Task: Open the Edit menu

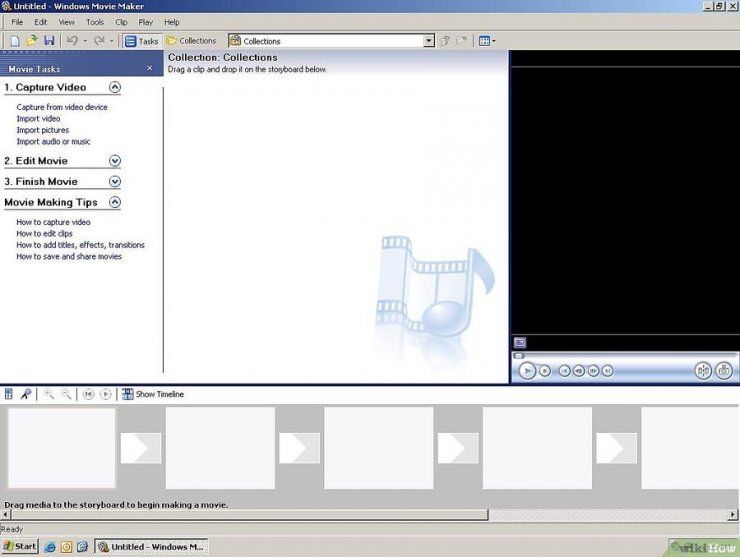Action: coord(41,22)
